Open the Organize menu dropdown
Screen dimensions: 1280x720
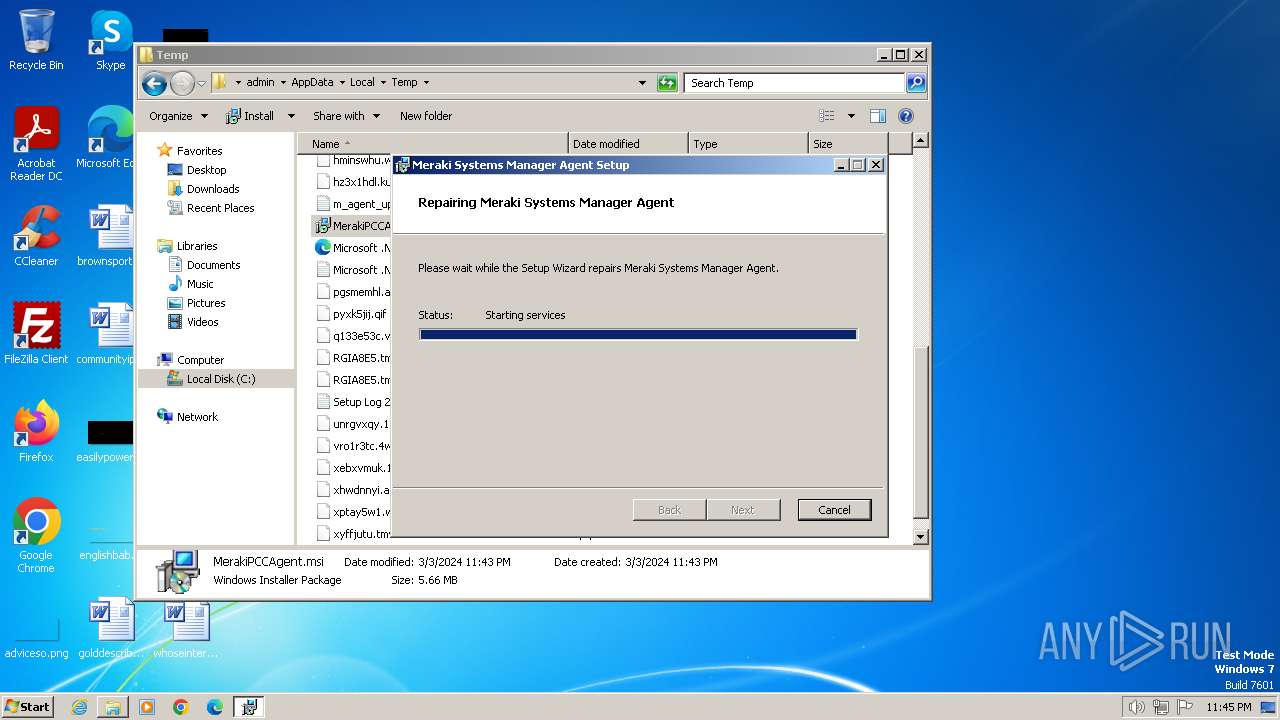coord(178,116)
